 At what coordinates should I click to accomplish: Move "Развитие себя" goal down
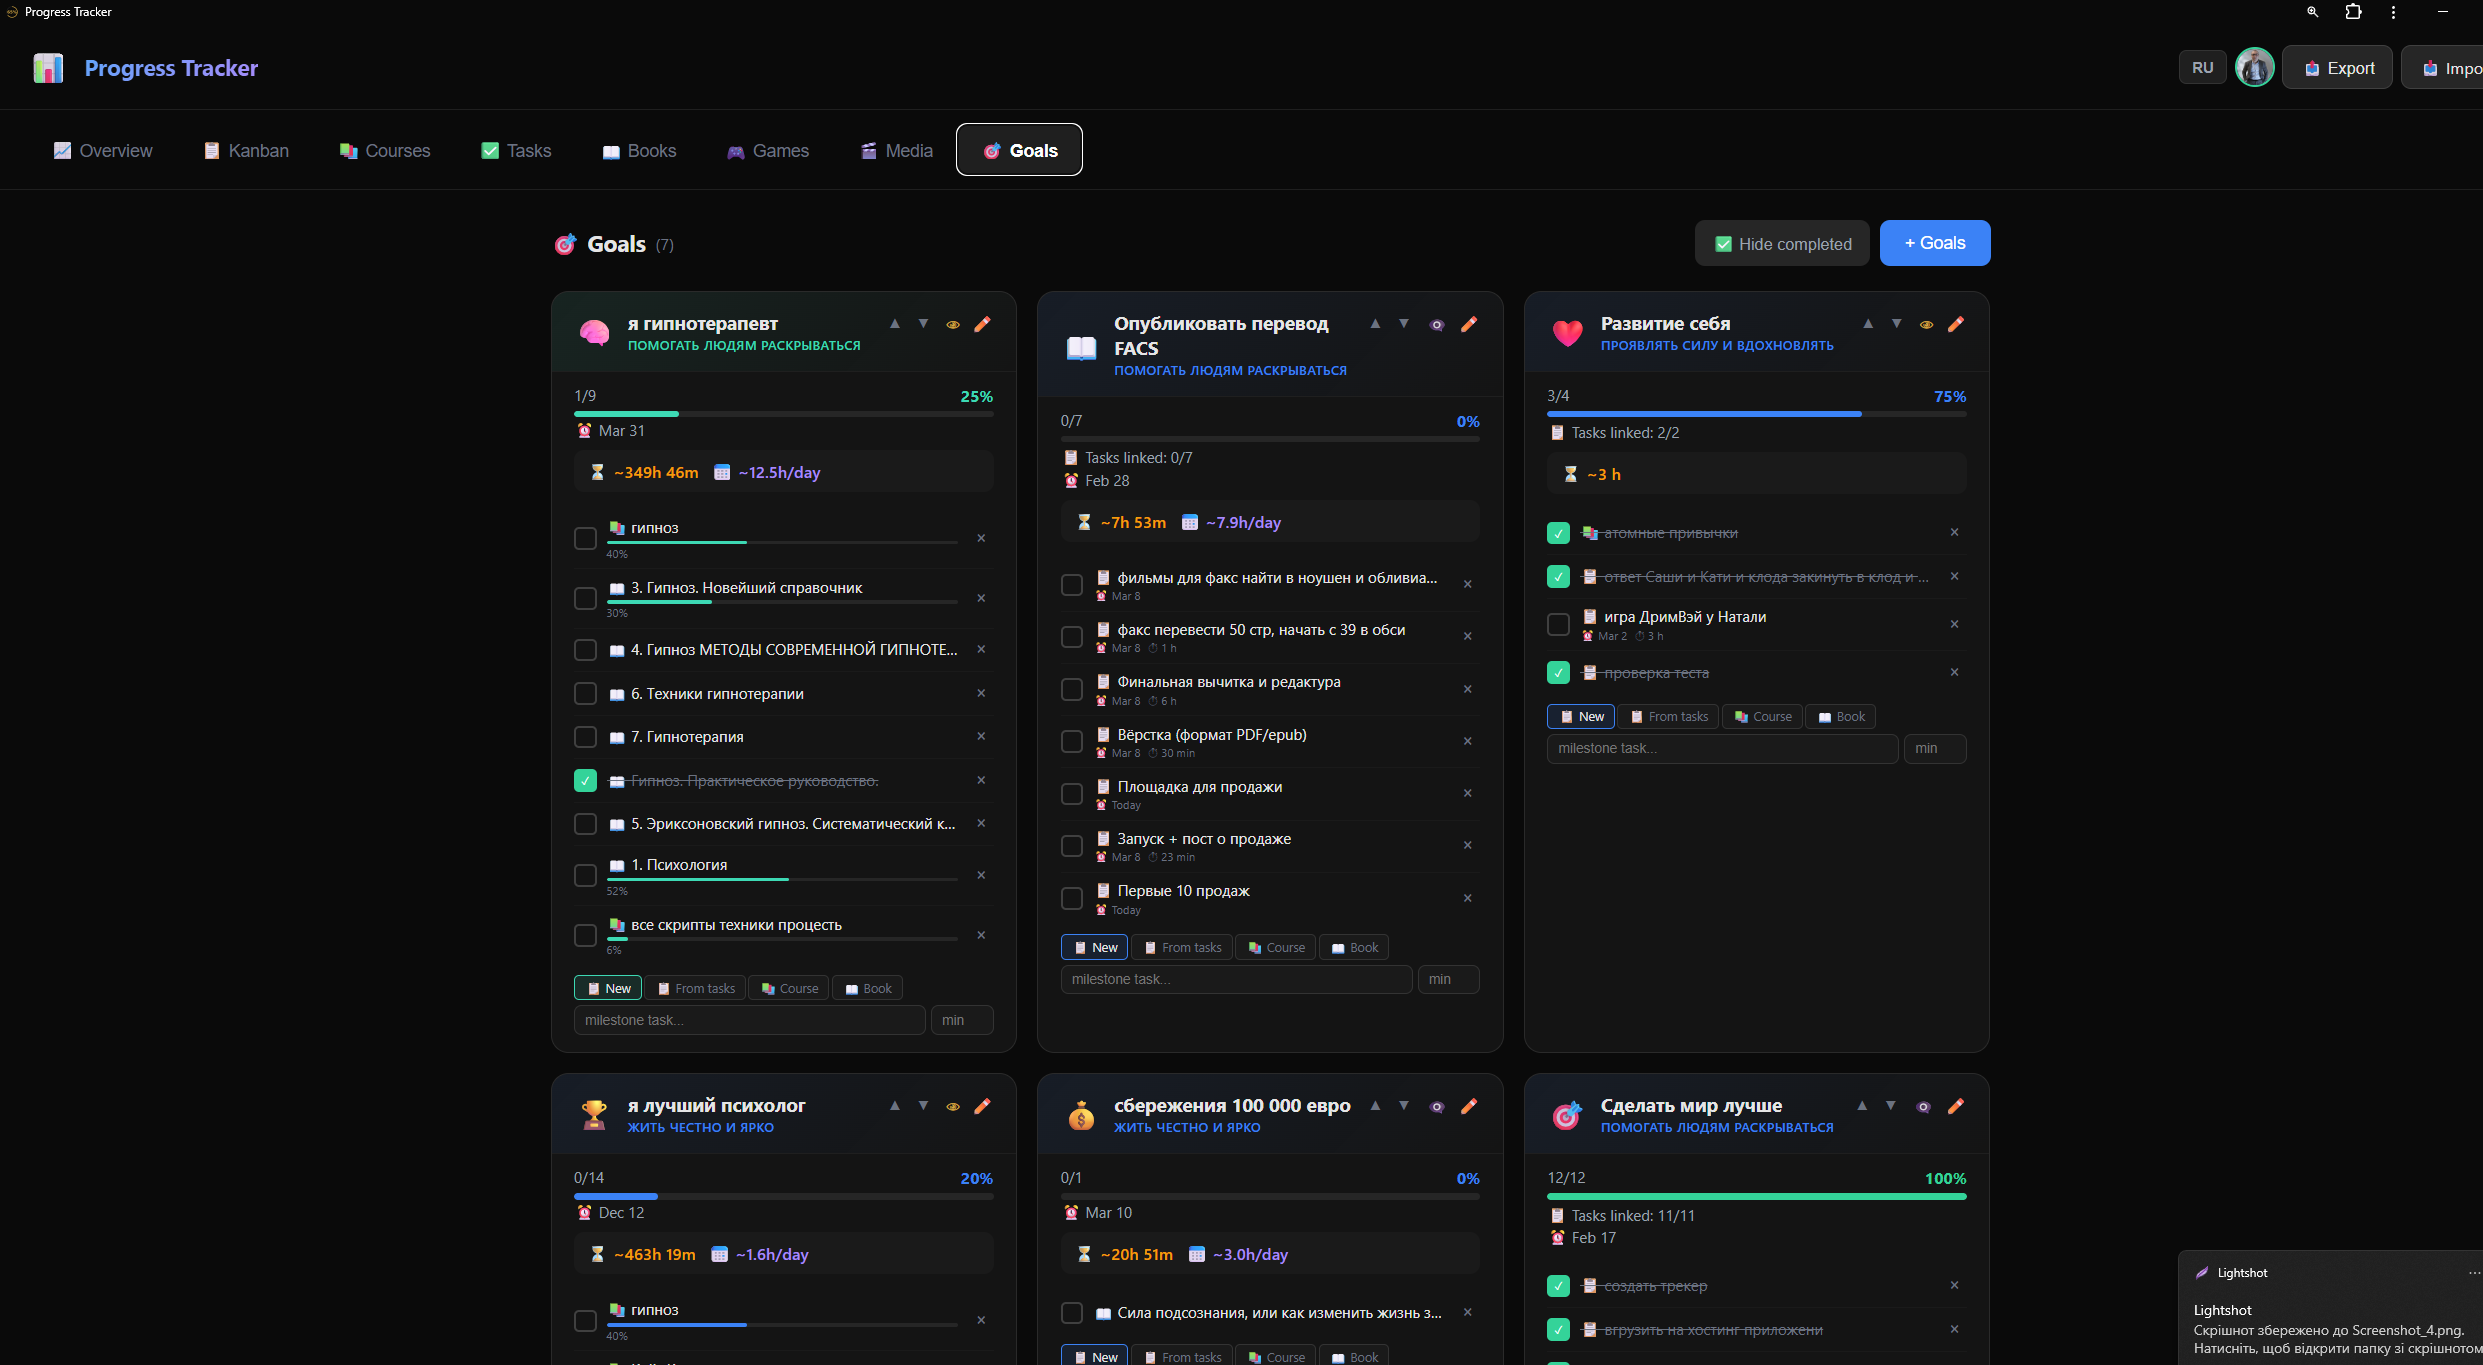pos(1895,323)
